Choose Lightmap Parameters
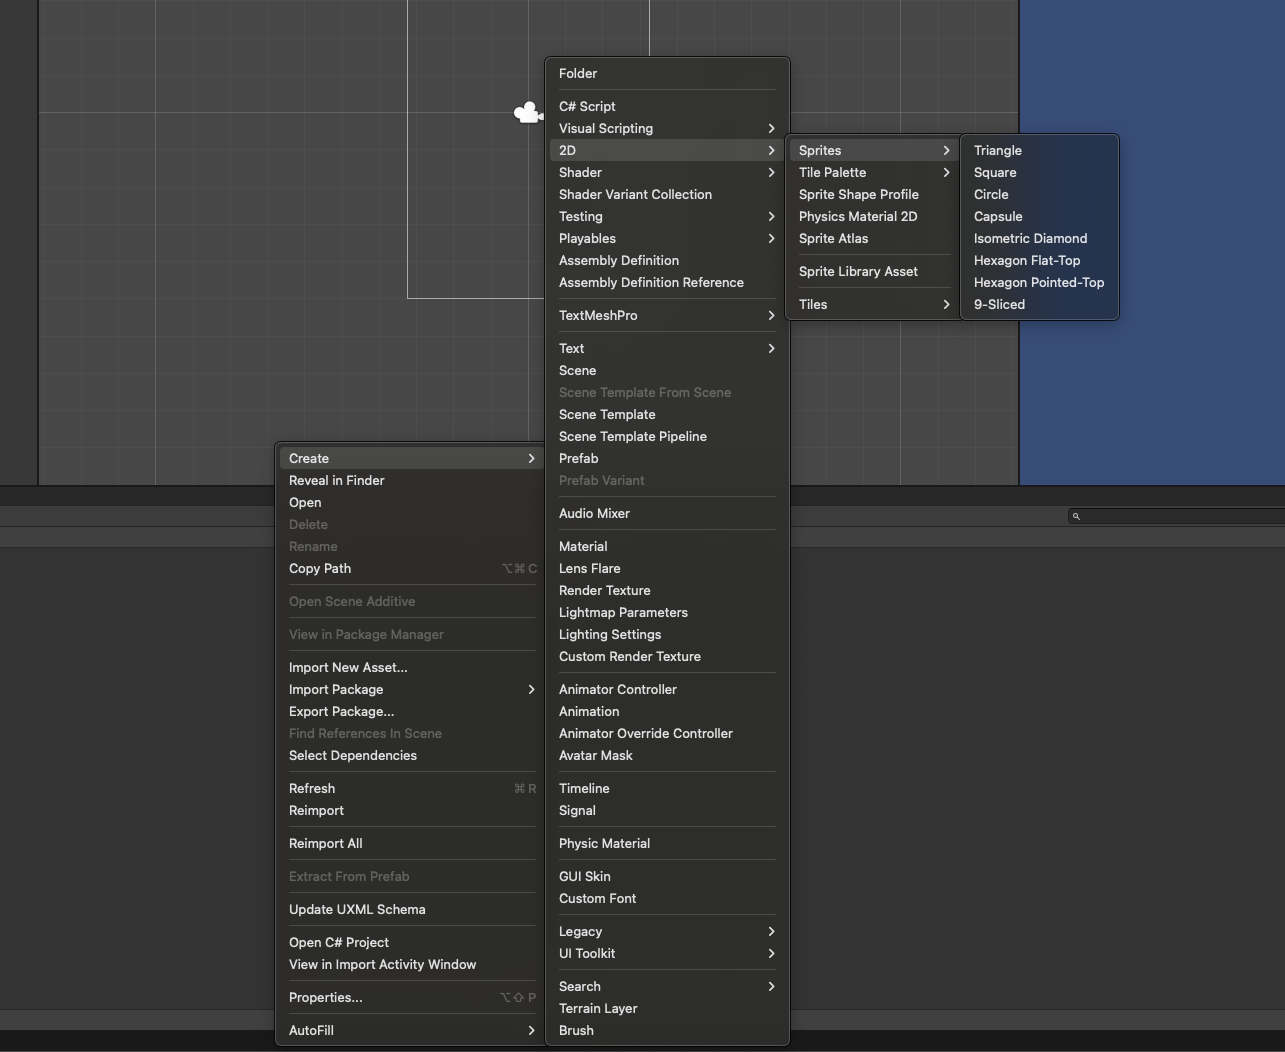 667,612
